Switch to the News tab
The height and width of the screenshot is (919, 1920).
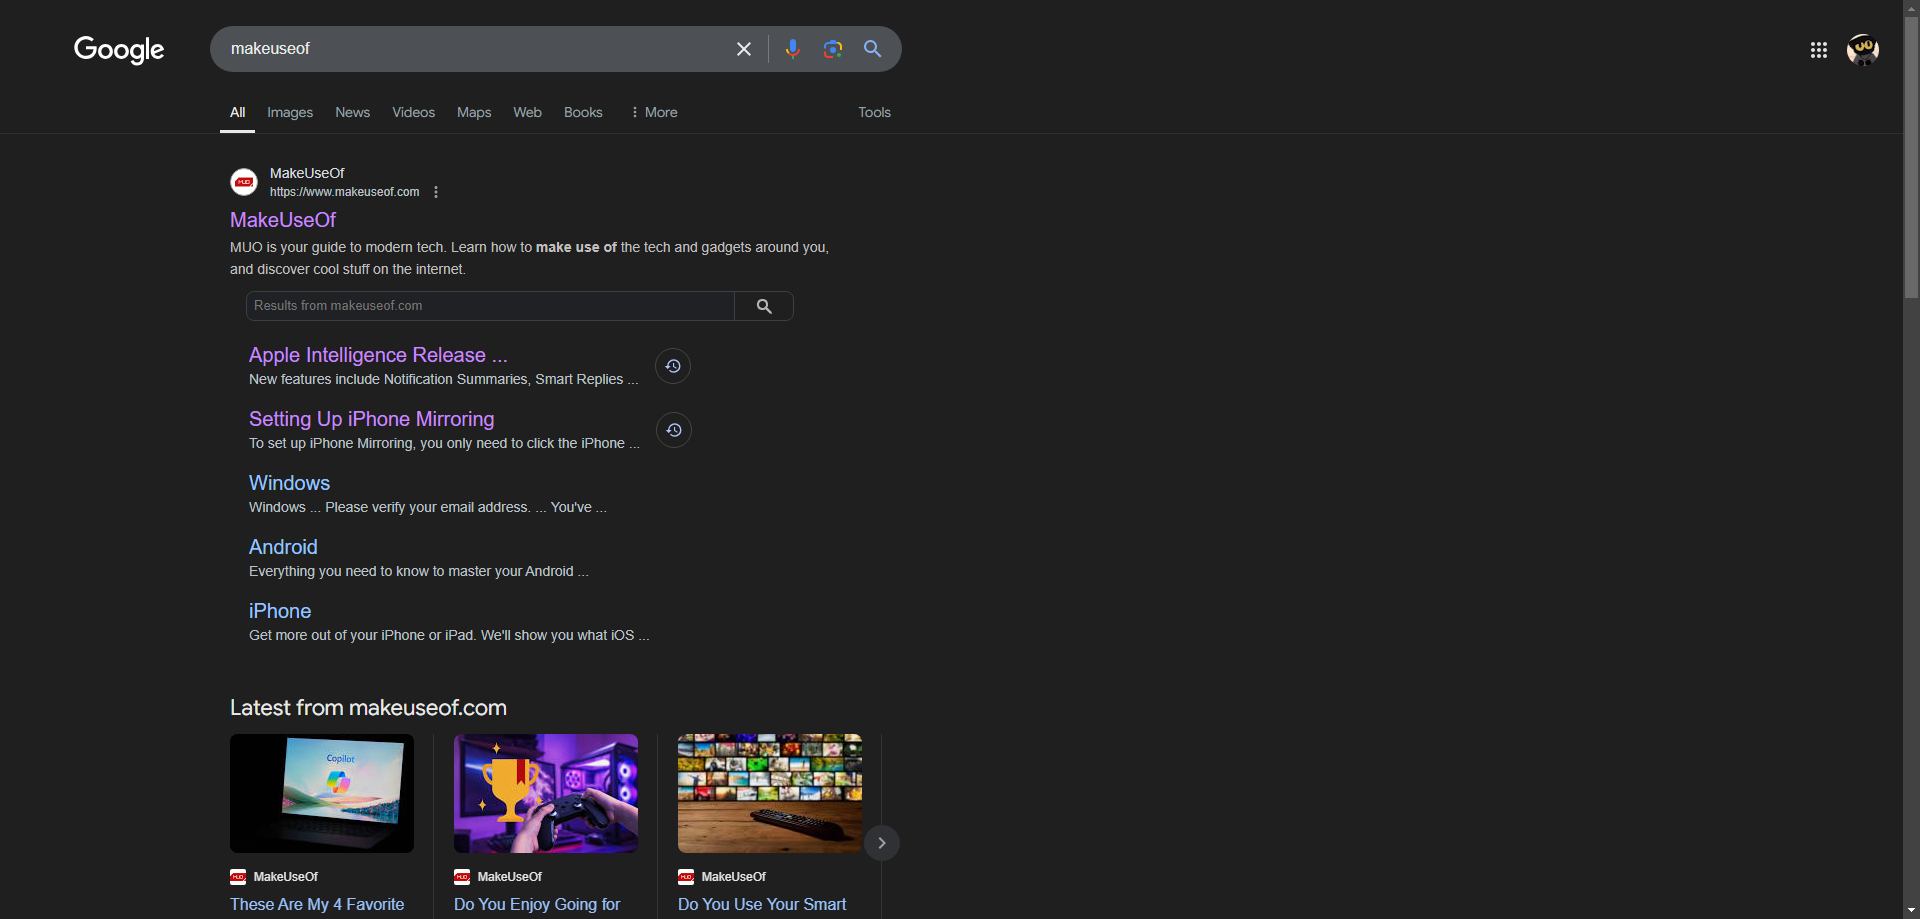[x=352, y=112]
